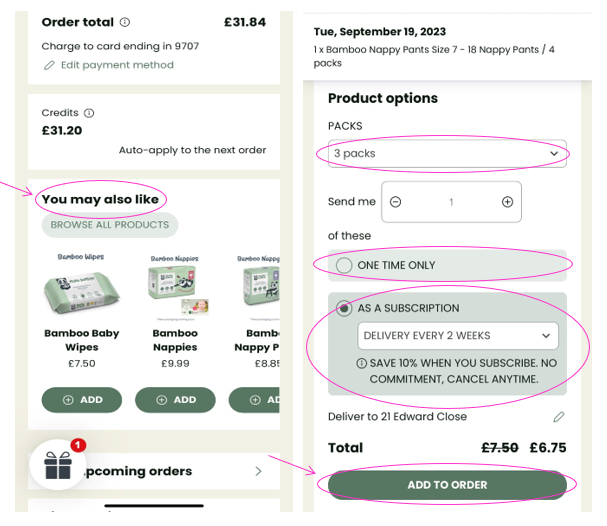Image resolution: width=607 pixels, height=526 pixels.
Task: Click the edit pencil next to delivery address
Action: 558,416
